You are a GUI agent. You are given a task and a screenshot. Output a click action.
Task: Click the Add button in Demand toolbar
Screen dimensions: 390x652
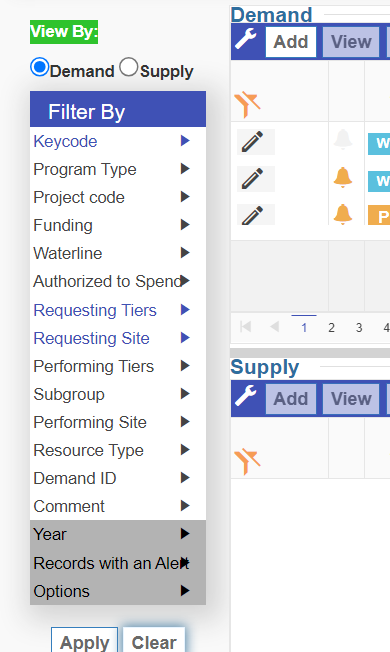(291, 42)
